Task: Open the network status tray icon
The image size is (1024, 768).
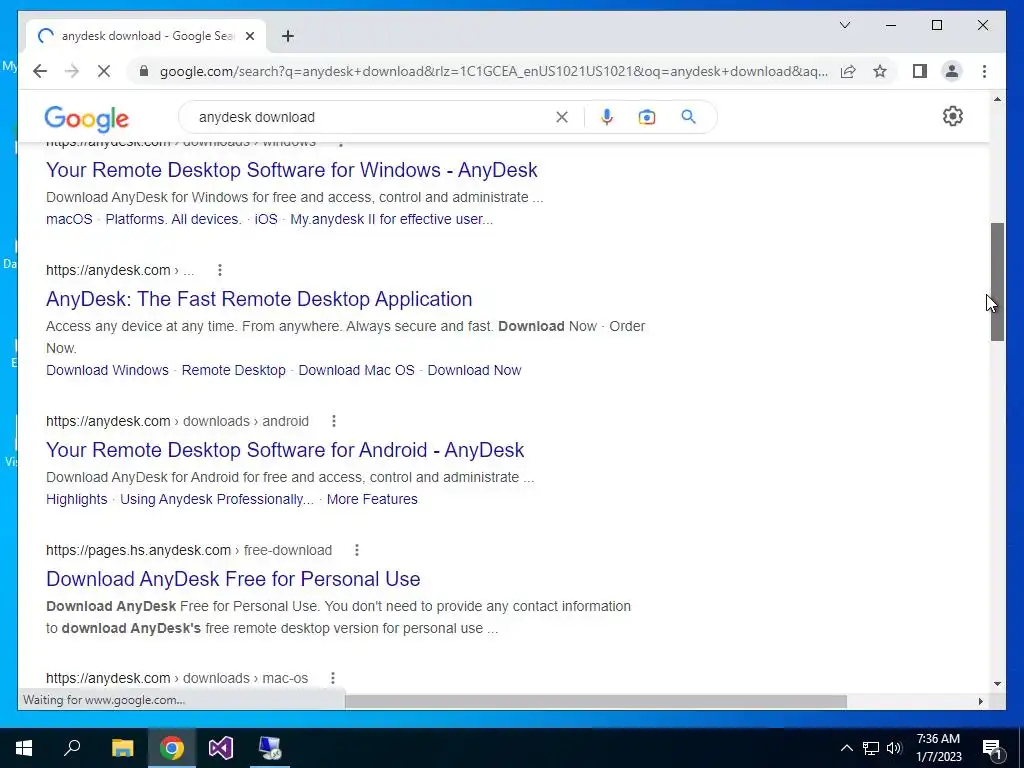Action: click(871, 748)
